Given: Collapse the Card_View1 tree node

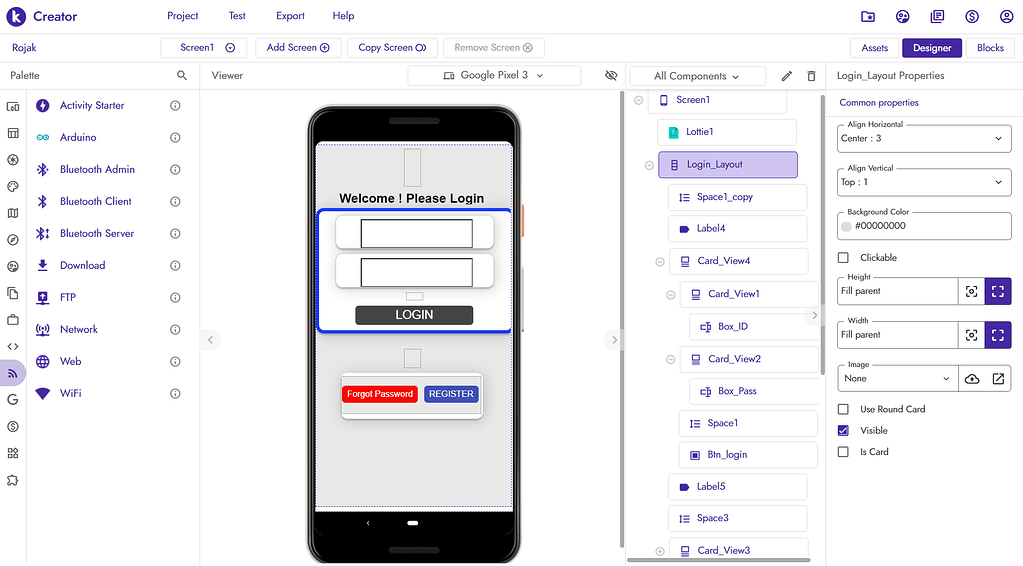Looking at the screenshot, I should [670, 295].
